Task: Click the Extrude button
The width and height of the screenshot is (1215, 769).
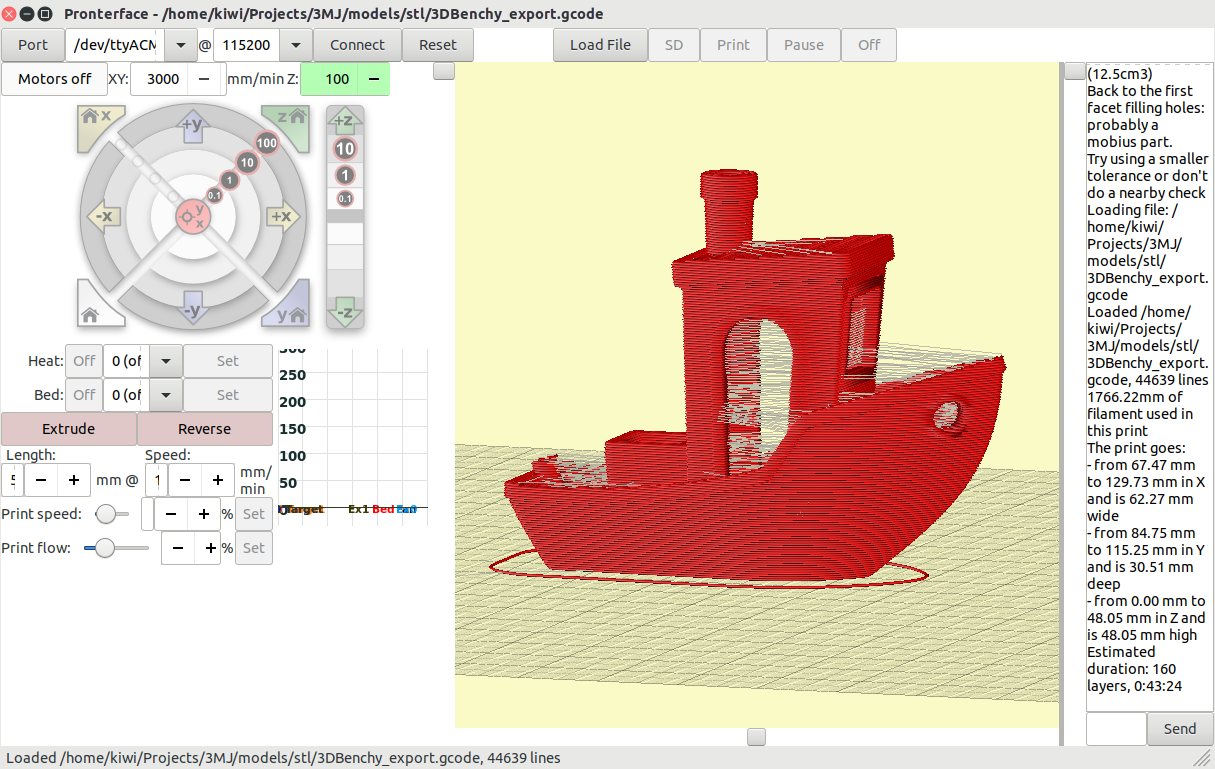Action: click(x=68, y=428)
